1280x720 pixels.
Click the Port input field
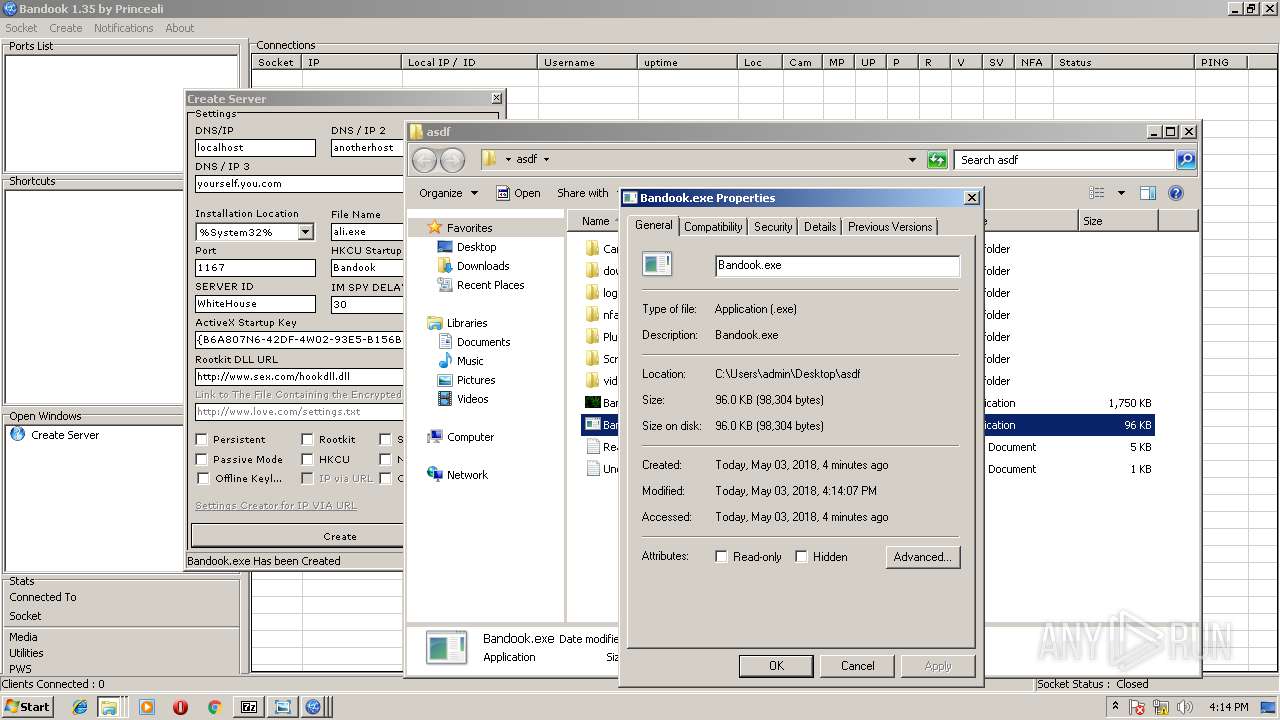tap(255, 268)
